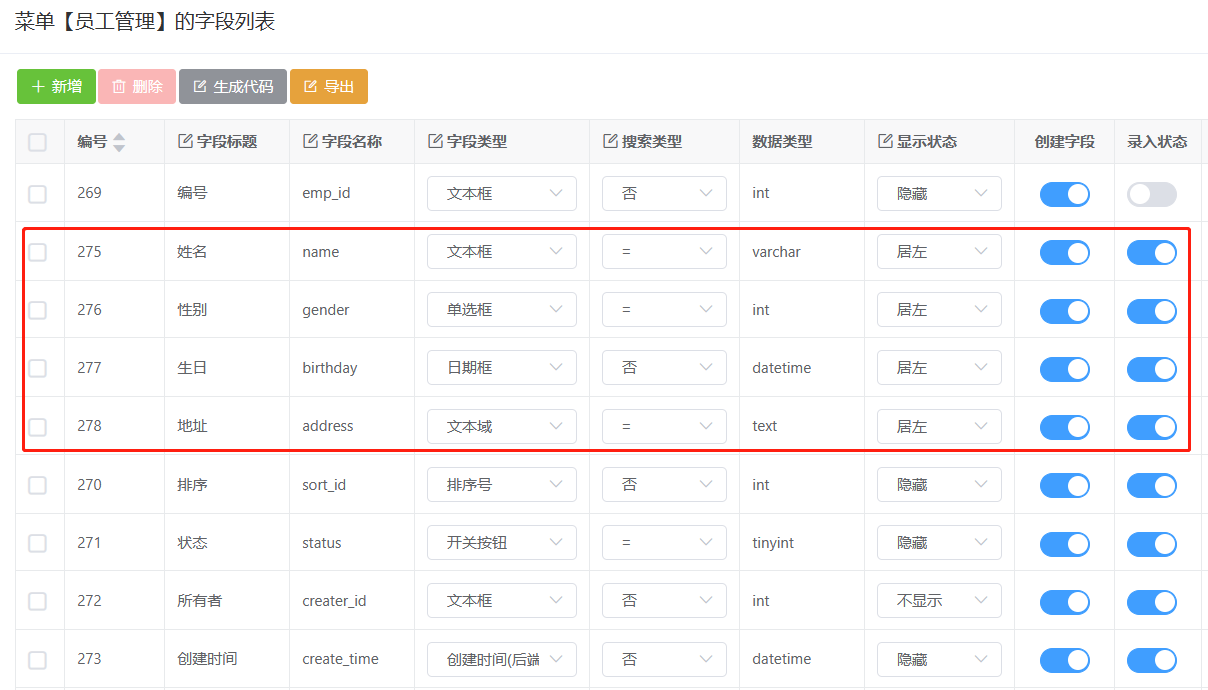The image size is (1208, 690).
Task: Expand 搜索类型 dropdown for status row
Action: point(664,543)
